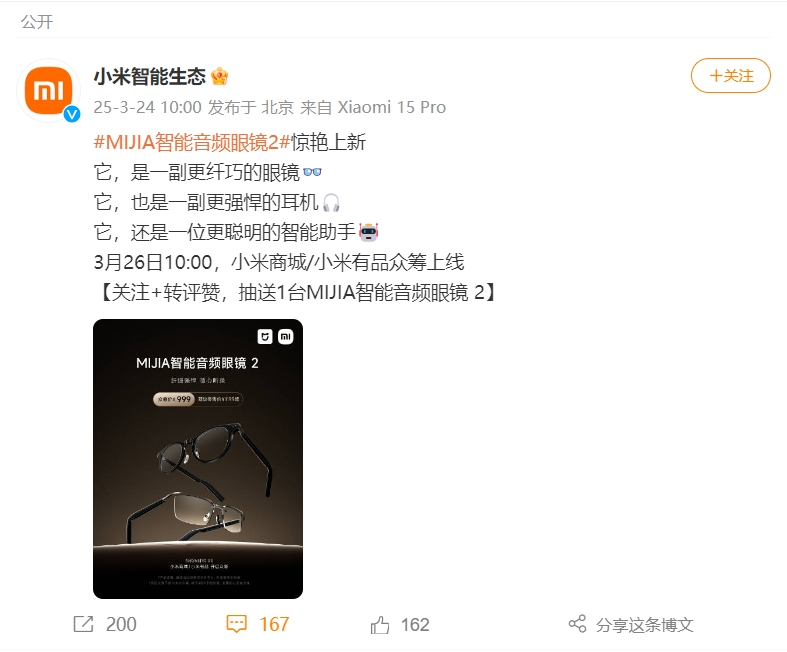The width and height of the screenshot is (787, 652).
Task: Click the headphones emoji in the post
Action: pos(331,202)
